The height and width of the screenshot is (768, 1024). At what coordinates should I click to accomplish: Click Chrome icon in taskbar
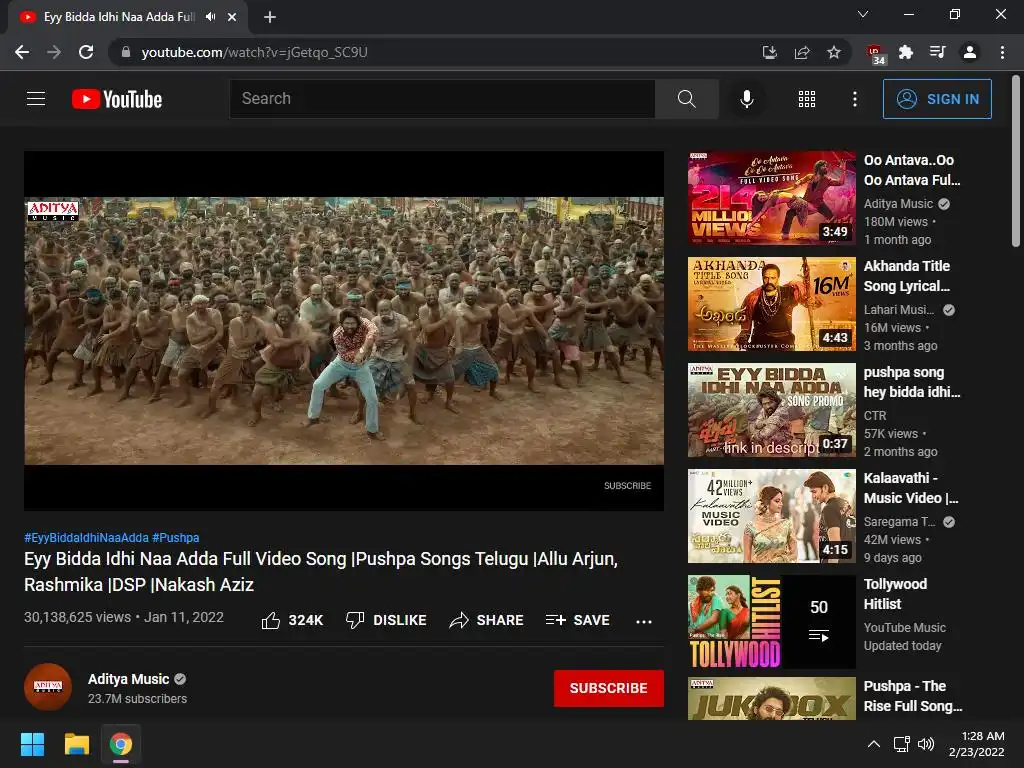pos(121,744)
